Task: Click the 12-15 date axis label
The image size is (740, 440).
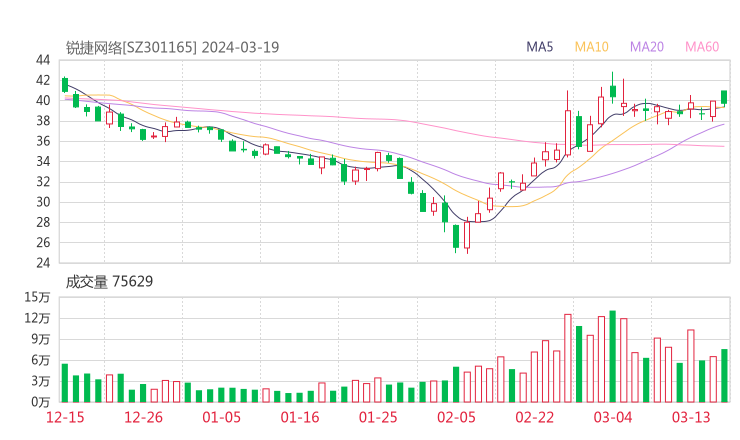Action: tap(65, 417)
